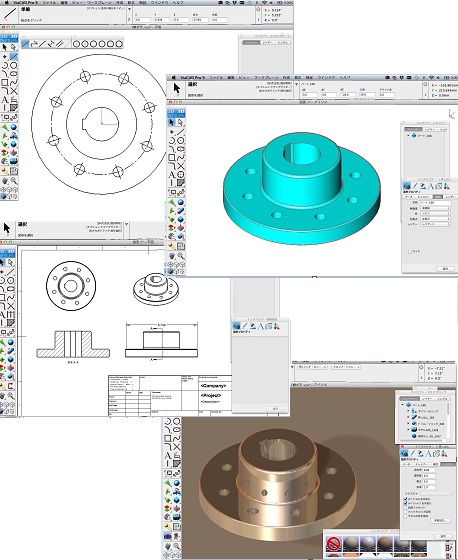Open the Layer dropdown in the cyan window inspector
The width and height of the screenshot is (458, 560).
point(435,224)
